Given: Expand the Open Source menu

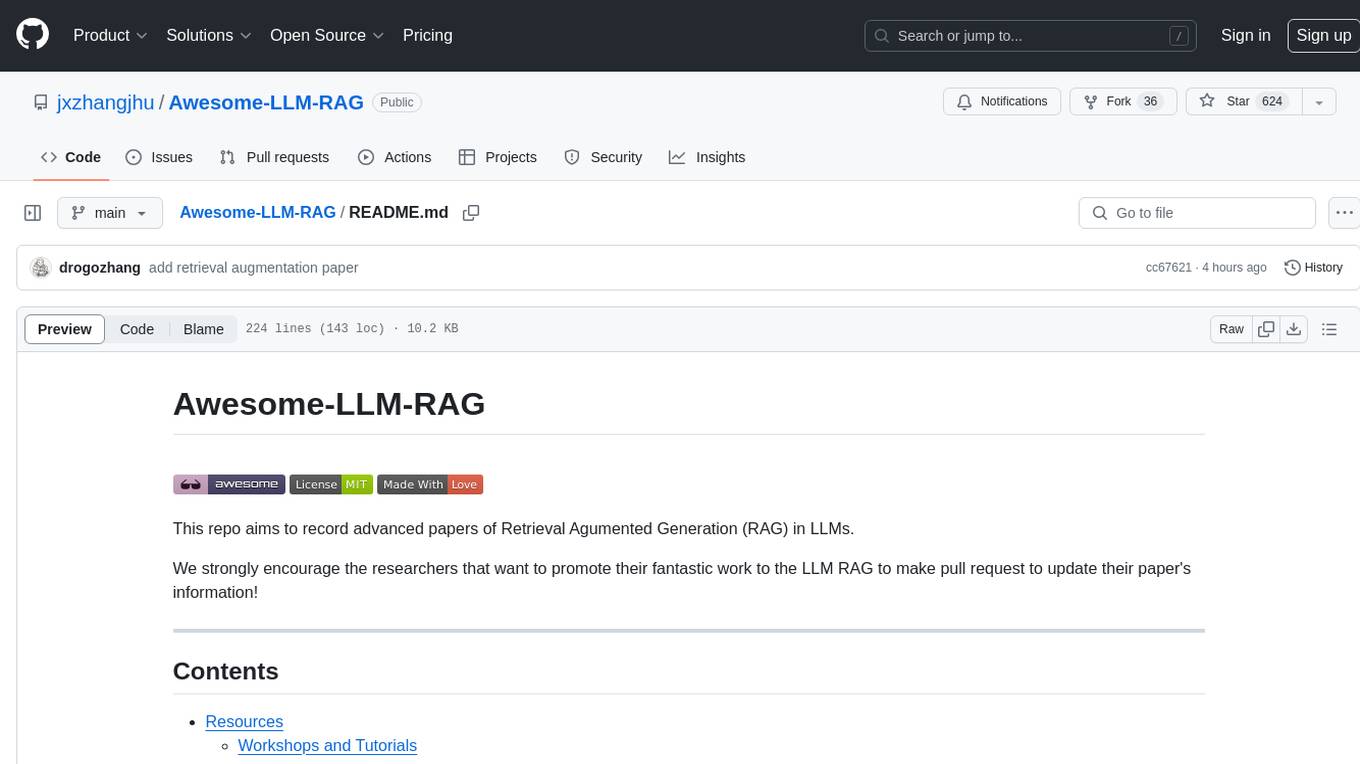Looking at the screenshot, I should point(327,35).
